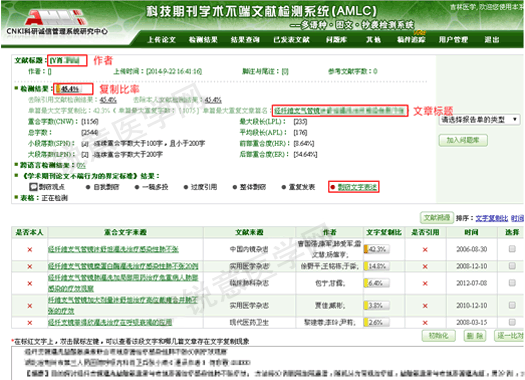Click the 一稿多投 indicator
This screenshot has width=525, height=380.
pos(151,187)
